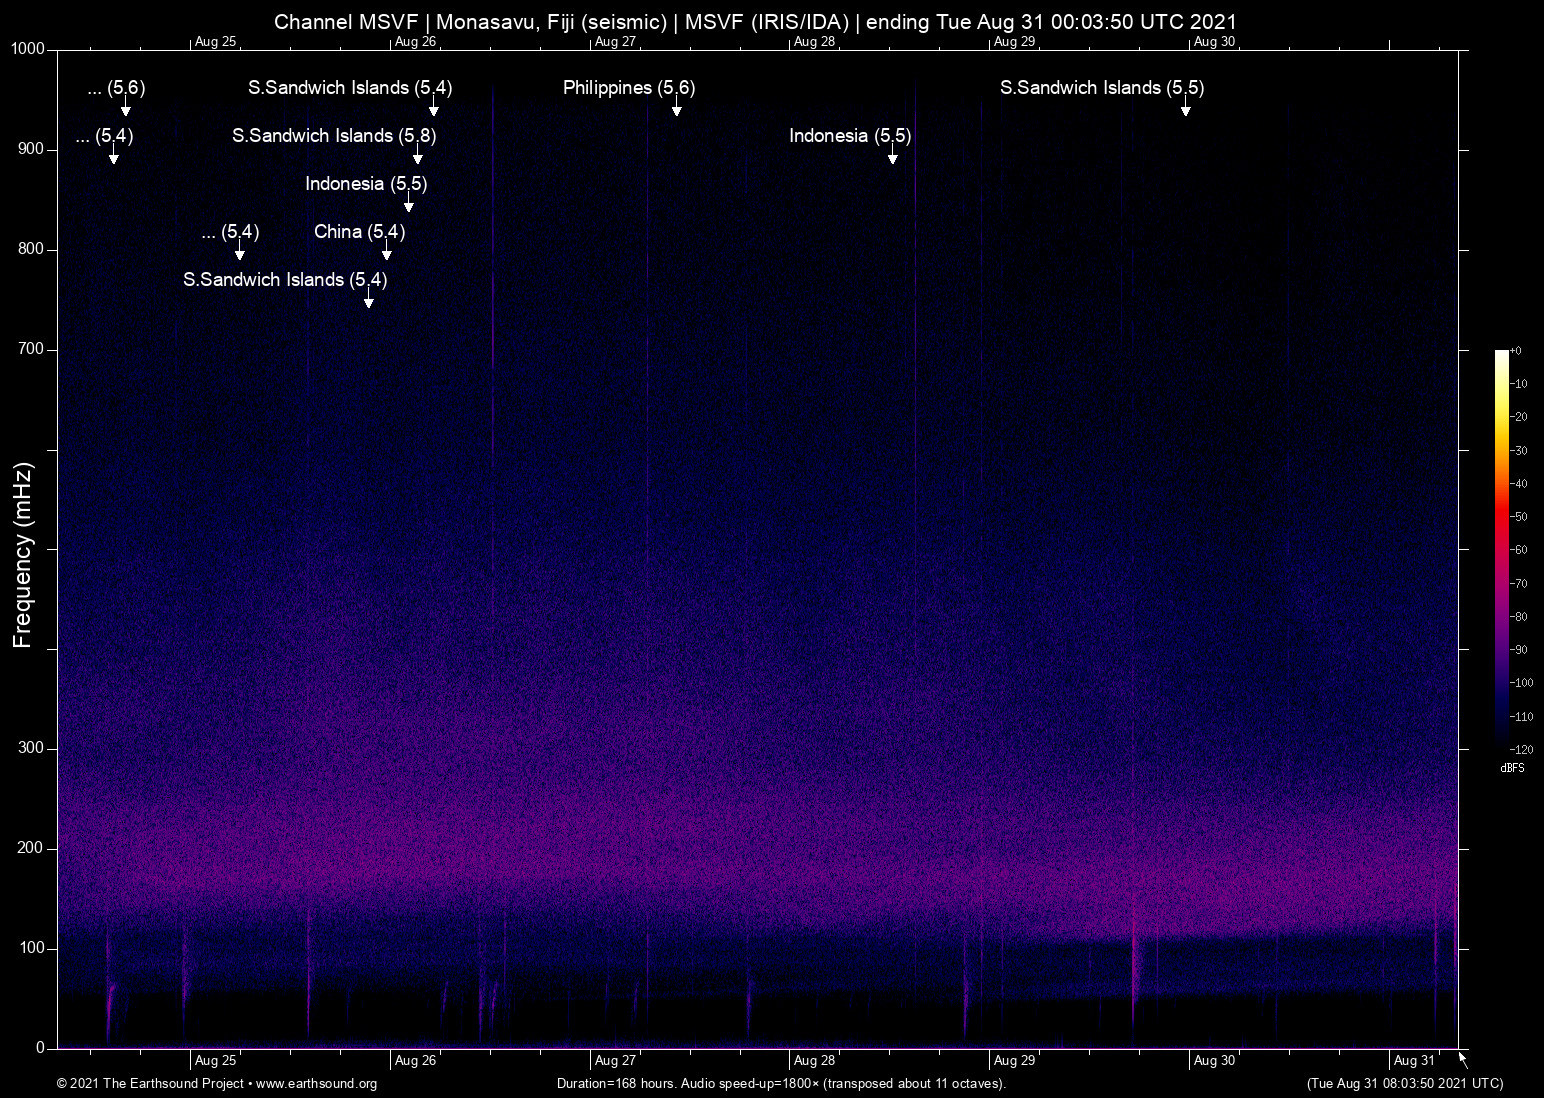Image resolution: width=1544 pixels, height=1098 pixels.
Task: Click the 300 mHz tick on frequency axis
Action: (31, 748)
